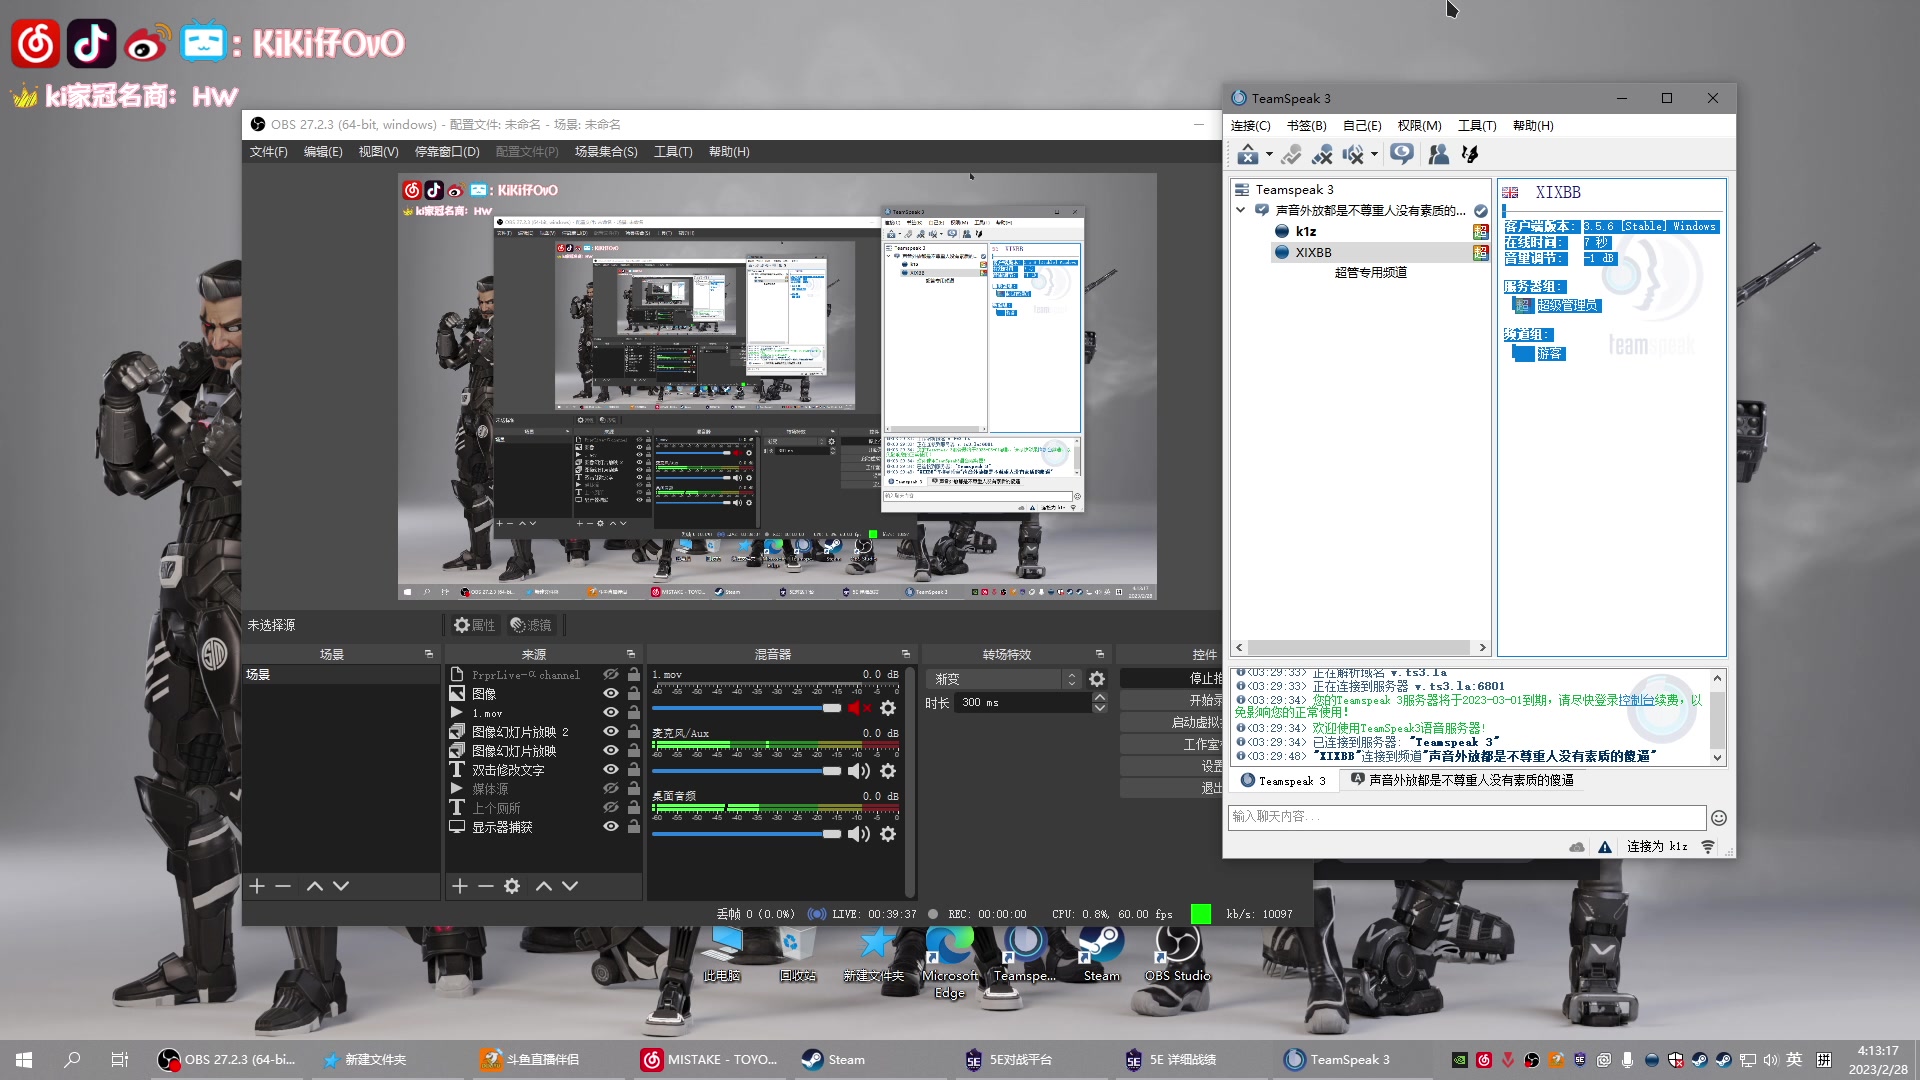Open emoji picker in TeamSpeak chat
The image size is (1920, 1080).
1719,818
